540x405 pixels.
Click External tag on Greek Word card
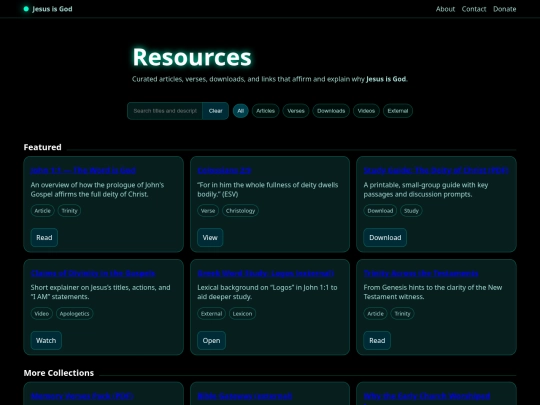211,314
